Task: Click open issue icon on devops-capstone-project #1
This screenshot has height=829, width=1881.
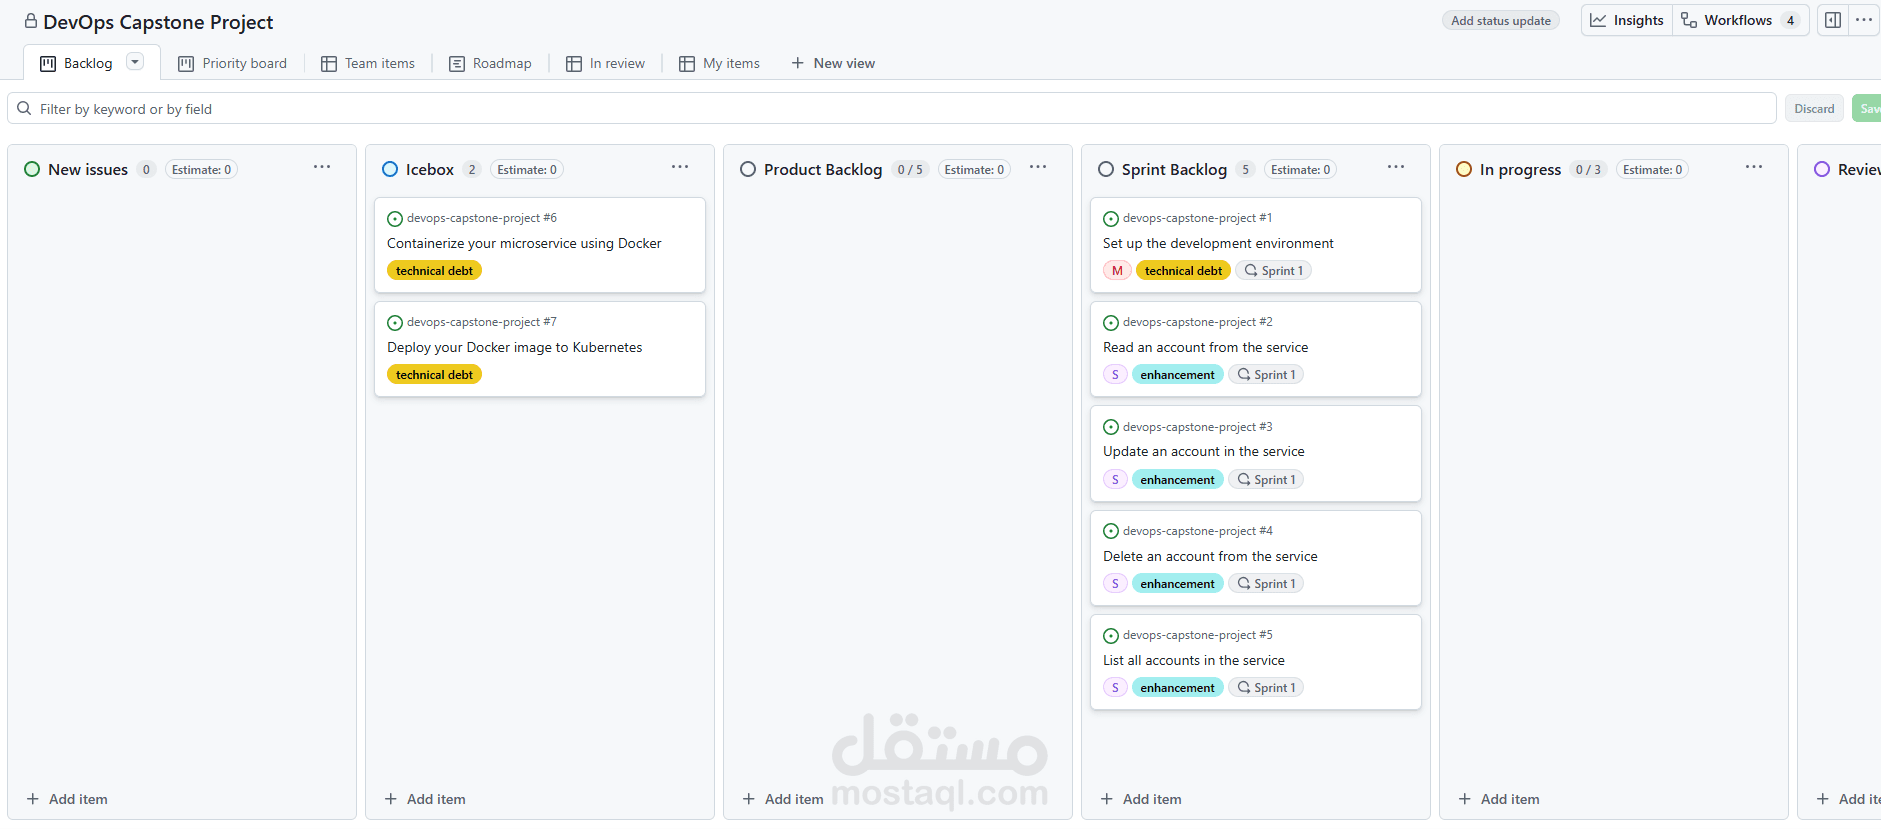Action: (x=1111, y=219)
